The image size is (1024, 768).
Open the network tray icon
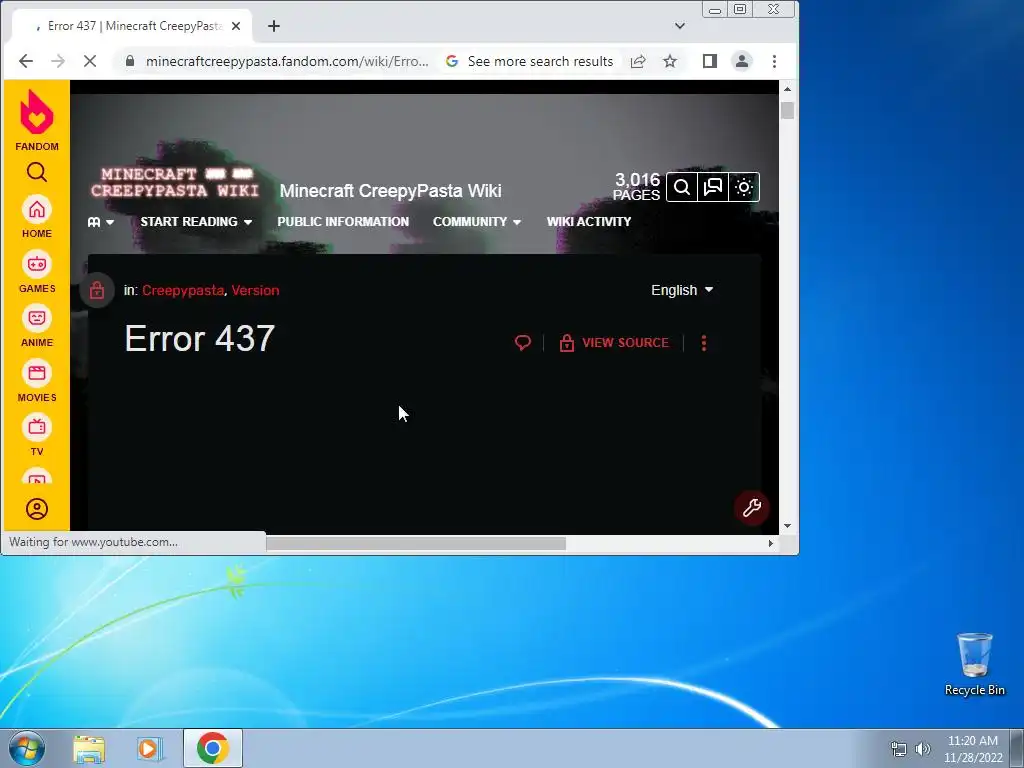pos(899,749)
